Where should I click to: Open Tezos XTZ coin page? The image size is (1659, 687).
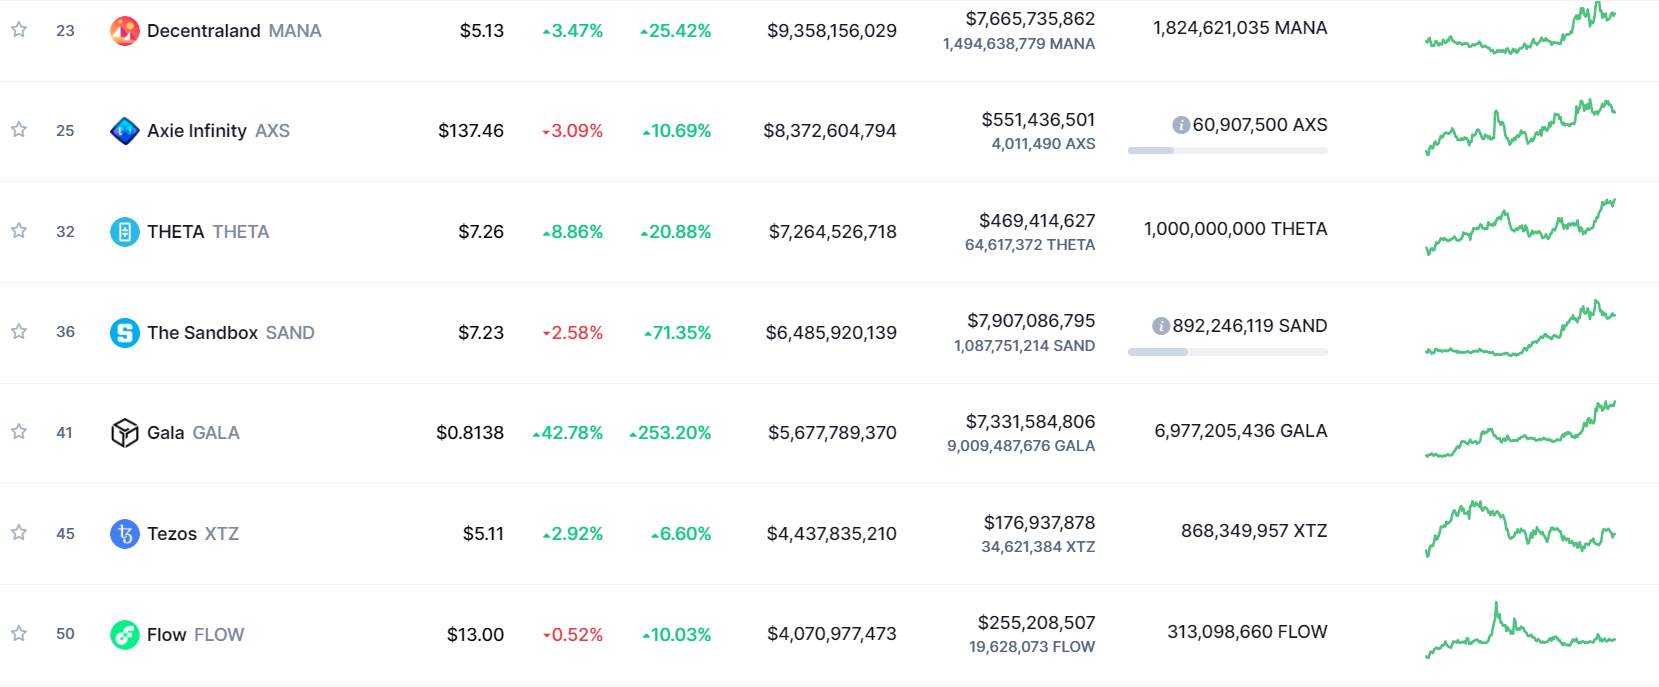[193, 534]
